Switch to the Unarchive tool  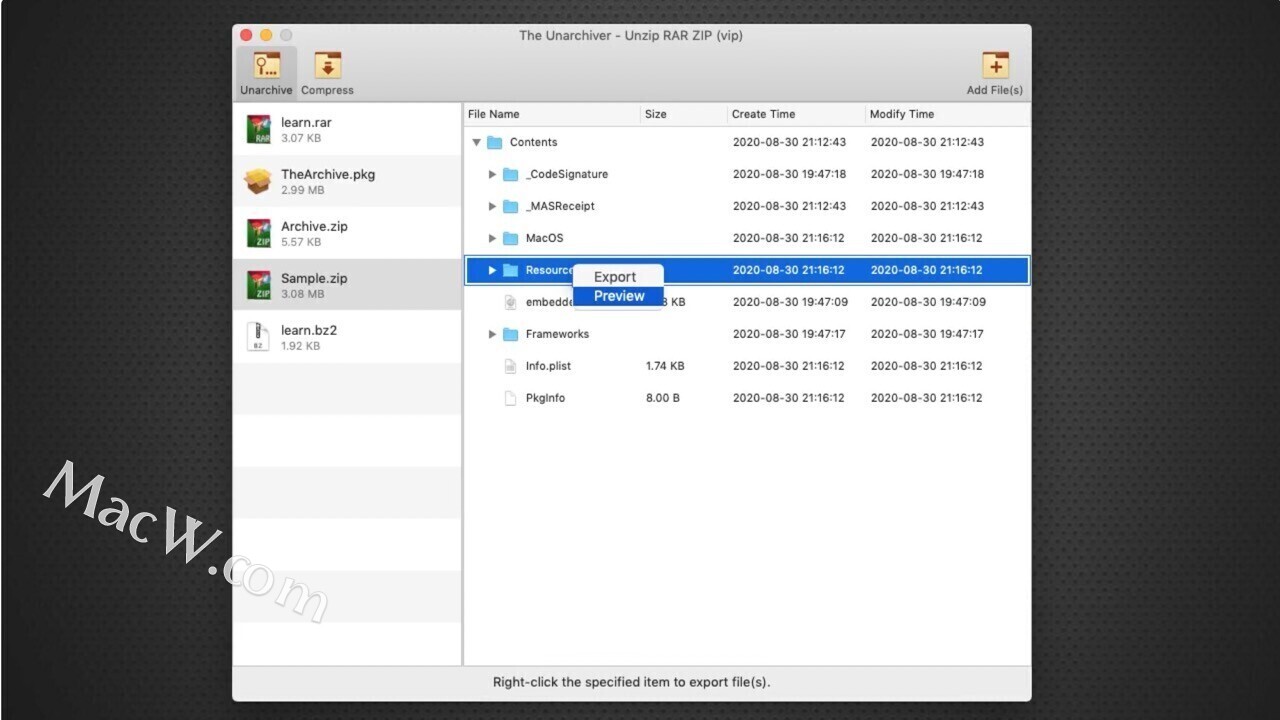tap(266, 73)
